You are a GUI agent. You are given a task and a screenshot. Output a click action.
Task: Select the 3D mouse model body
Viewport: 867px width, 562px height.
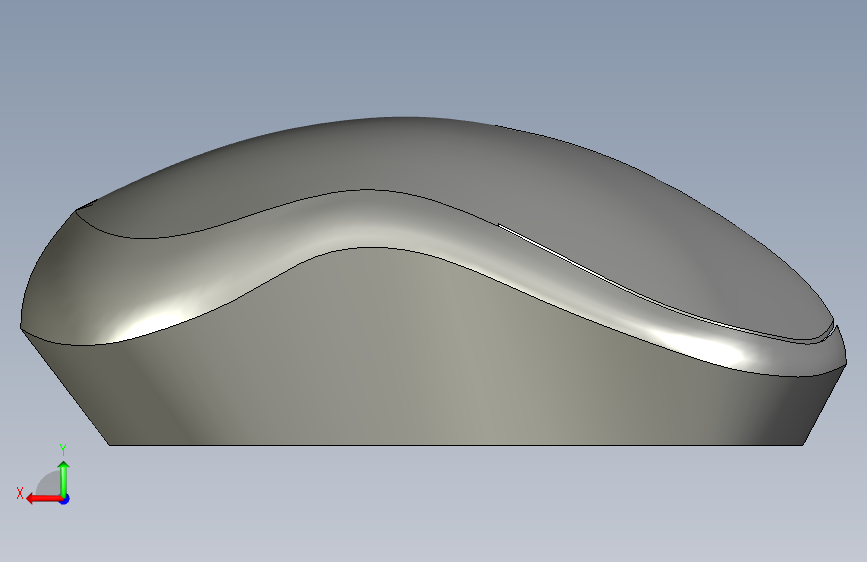point(434,281)
